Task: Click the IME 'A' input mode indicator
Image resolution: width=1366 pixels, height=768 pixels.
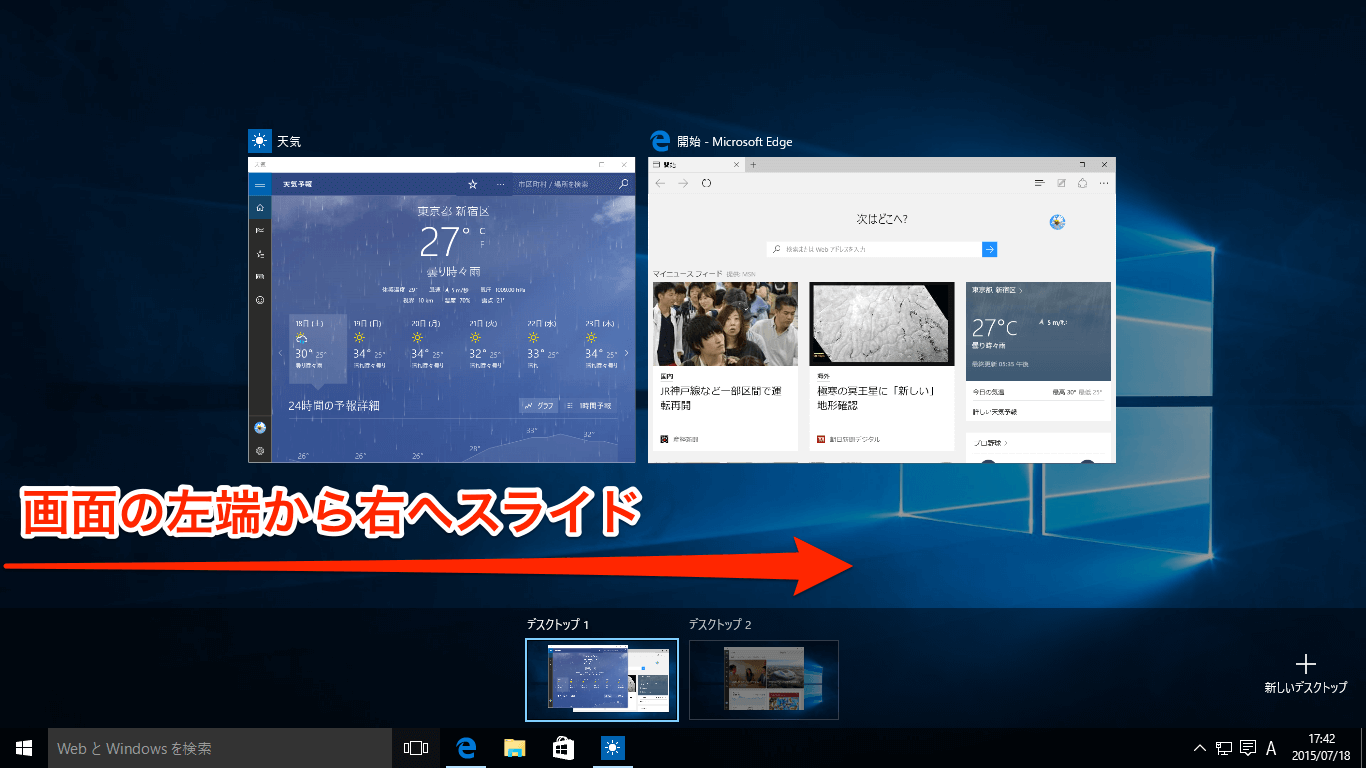Action: click(x=1271, y=748)
